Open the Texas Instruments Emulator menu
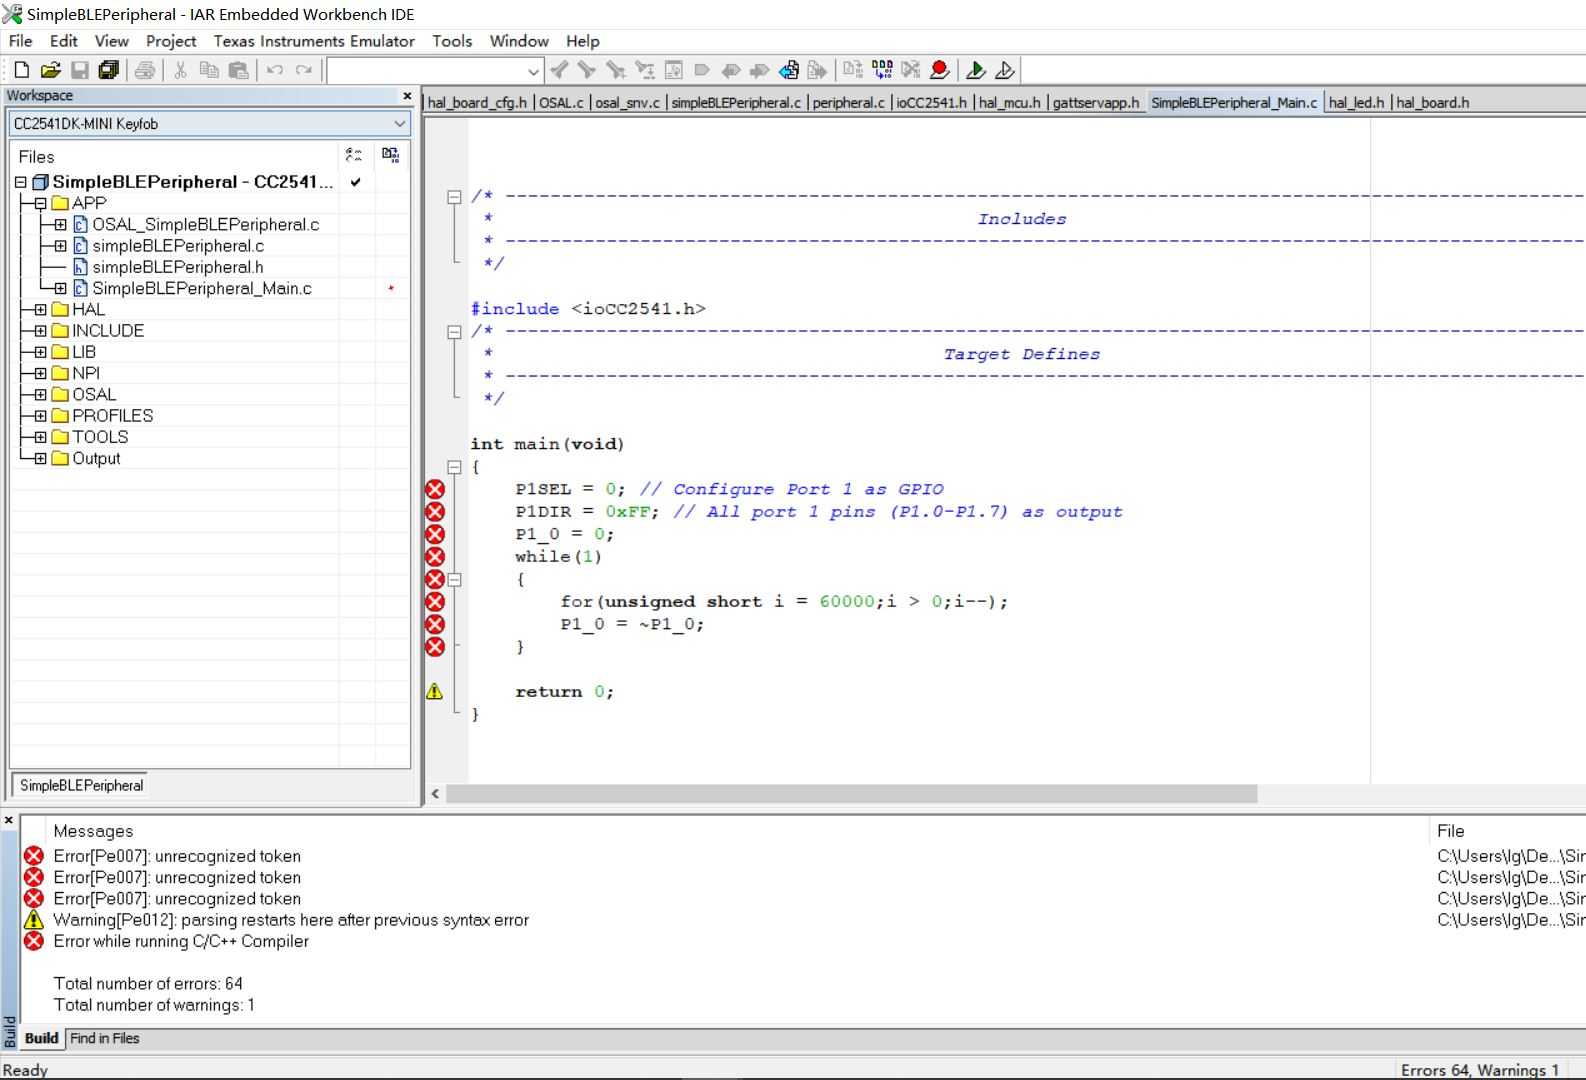 point(314,41)
